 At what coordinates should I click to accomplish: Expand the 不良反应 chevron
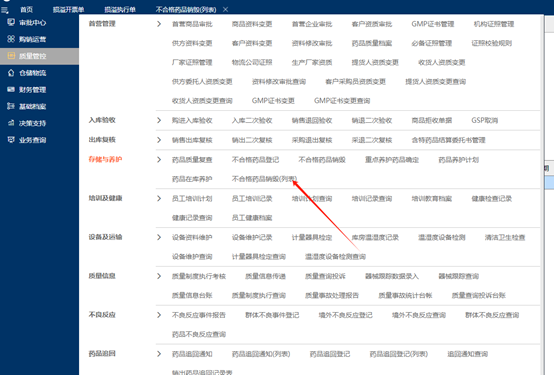pos(159,315)
